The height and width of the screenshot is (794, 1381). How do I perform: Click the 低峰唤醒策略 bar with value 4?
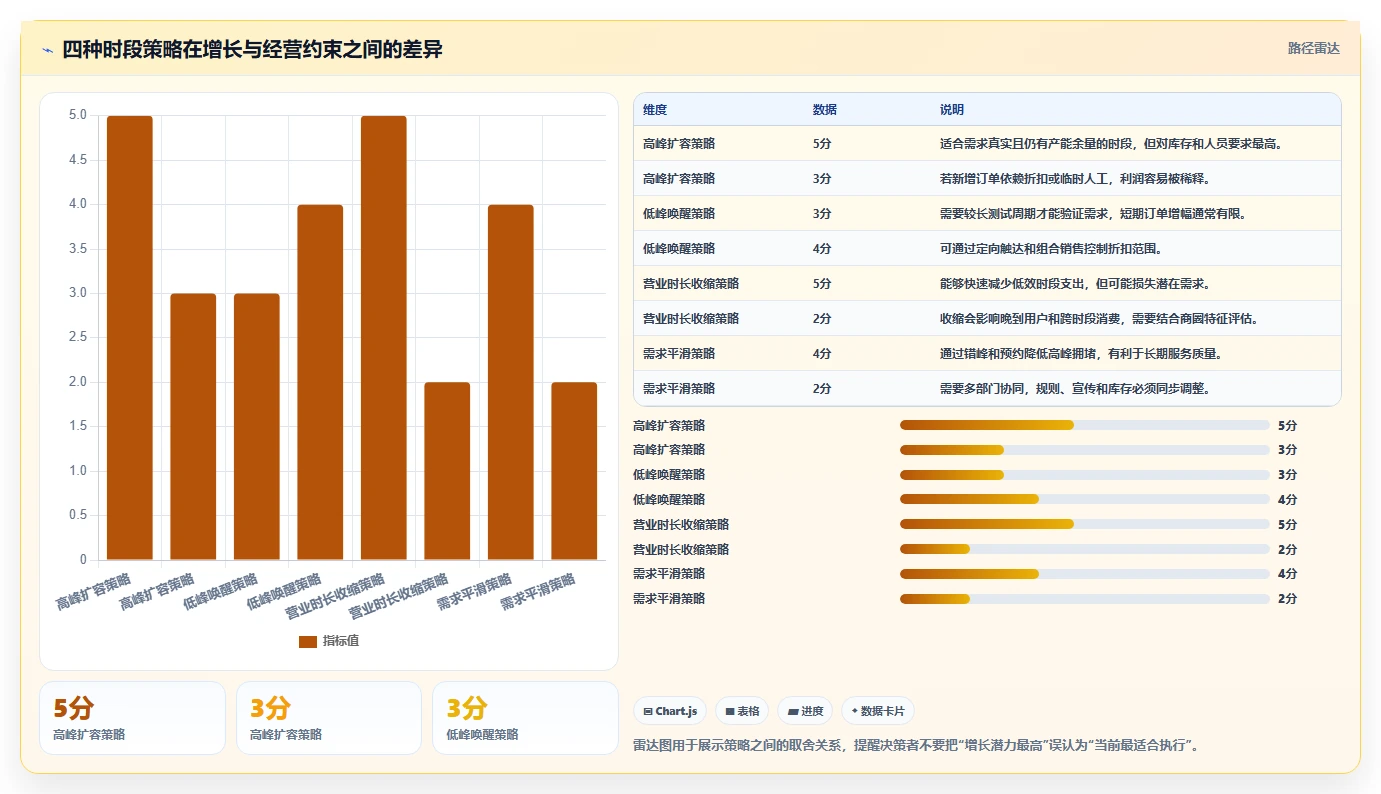pos(320,382)
